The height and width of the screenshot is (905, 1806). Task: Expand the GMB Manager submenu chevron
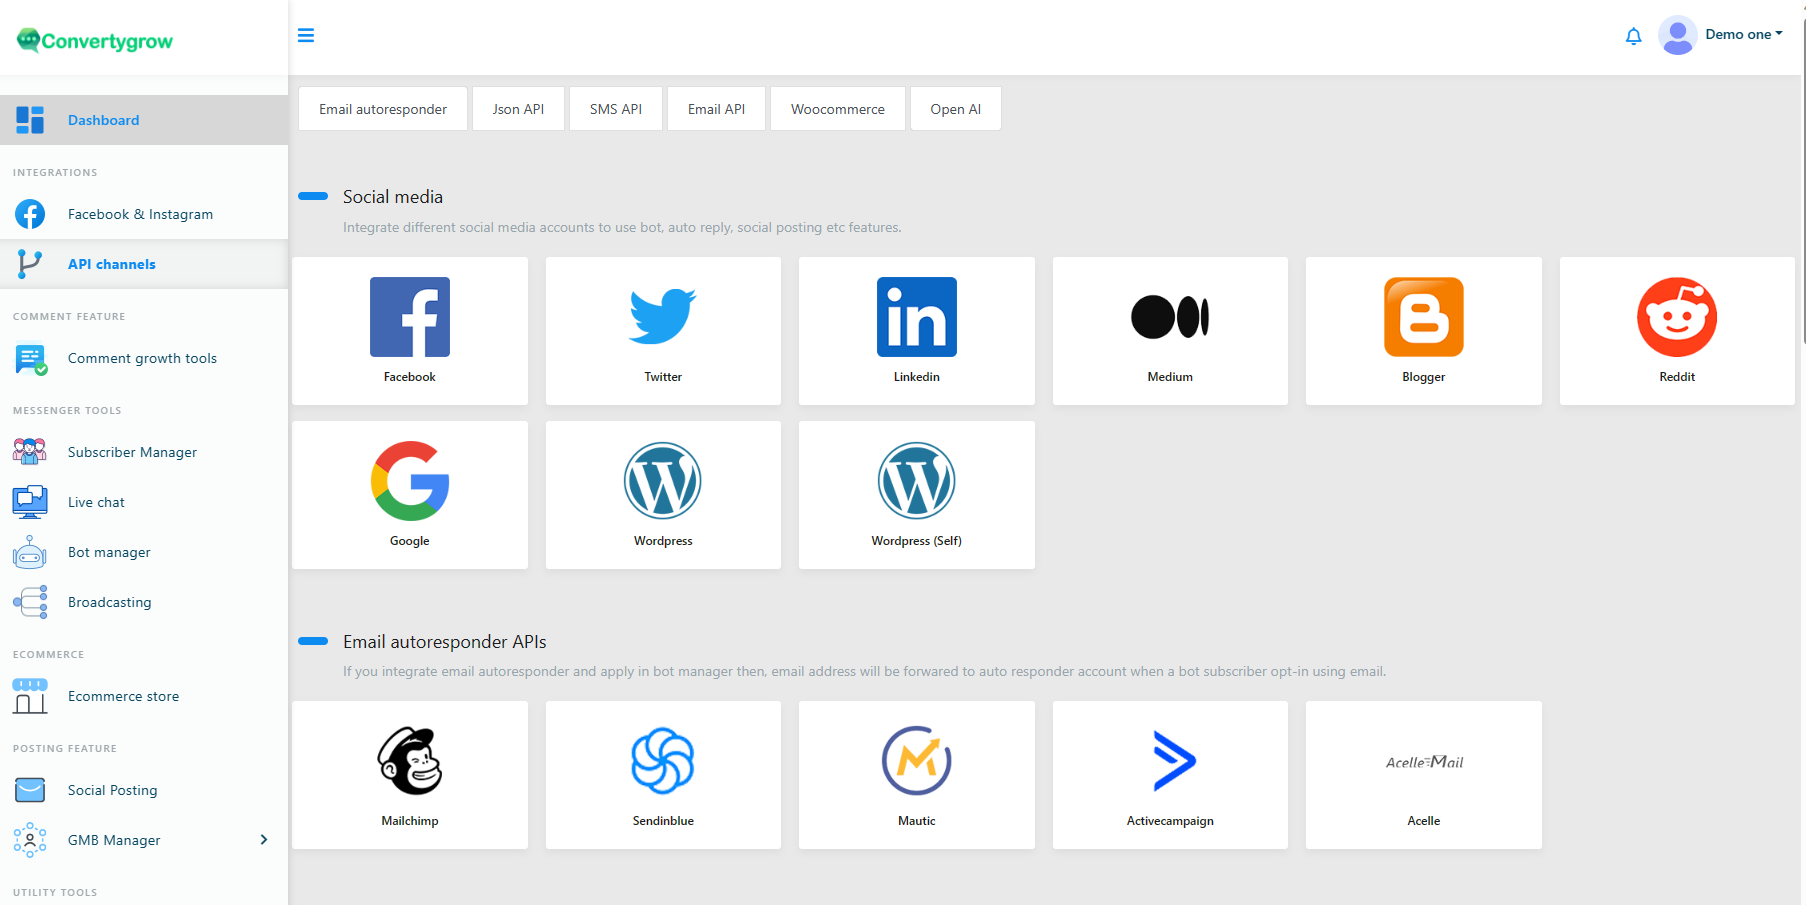click(x=264, y=840)
